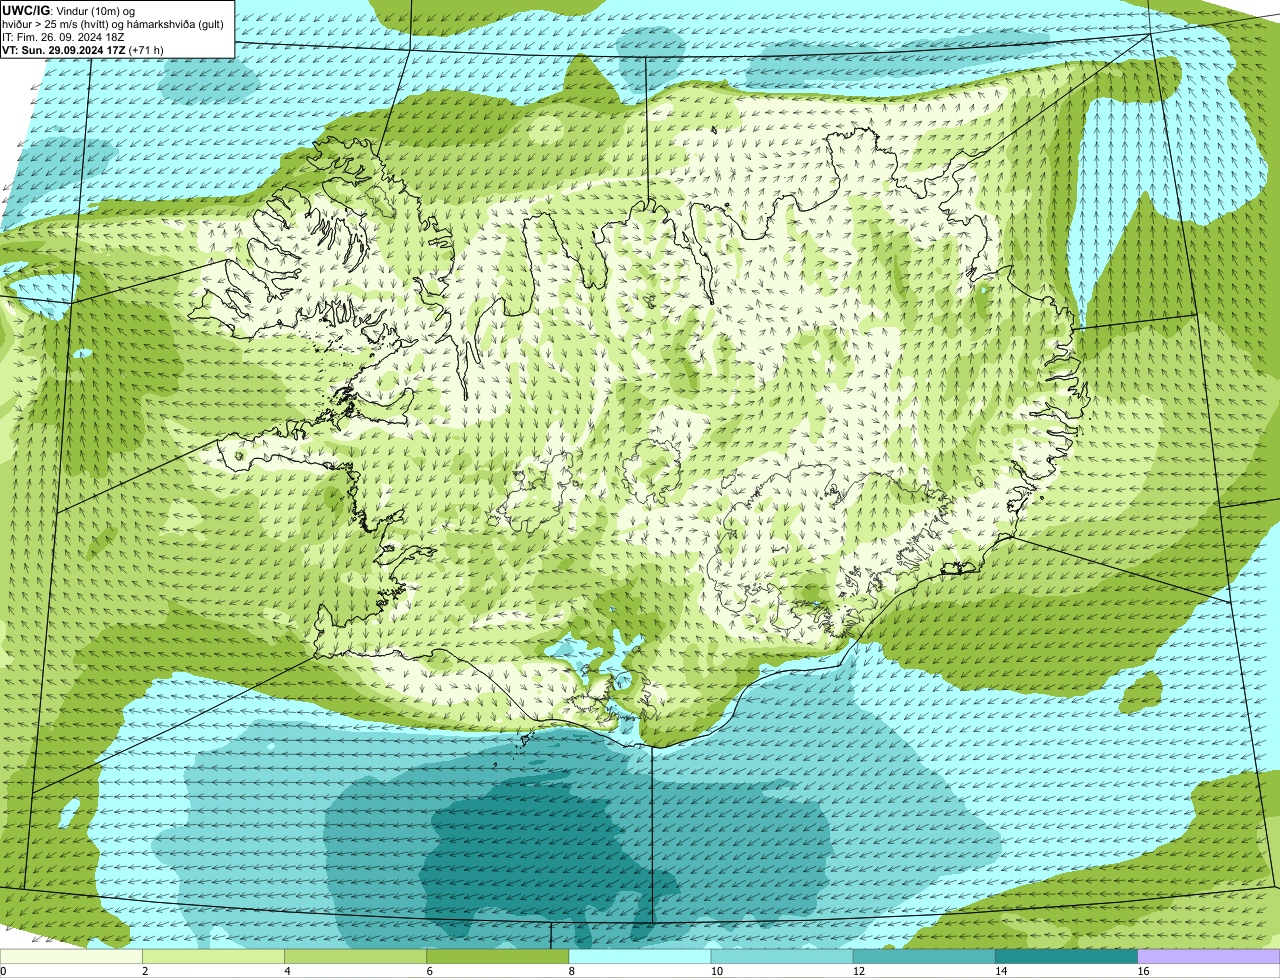The height and width of the screenshot is (978, 1280).
Task: Click the scale label '4'
Action: pyautogui.click(x=287, y=971)
